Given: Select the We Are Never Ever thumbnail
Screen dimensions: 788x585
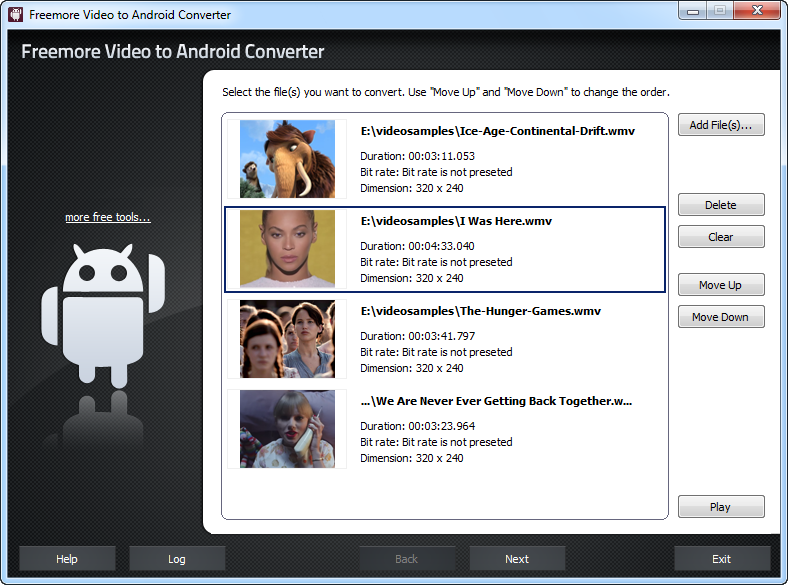Looking at the screenshot, I should 287,429.
